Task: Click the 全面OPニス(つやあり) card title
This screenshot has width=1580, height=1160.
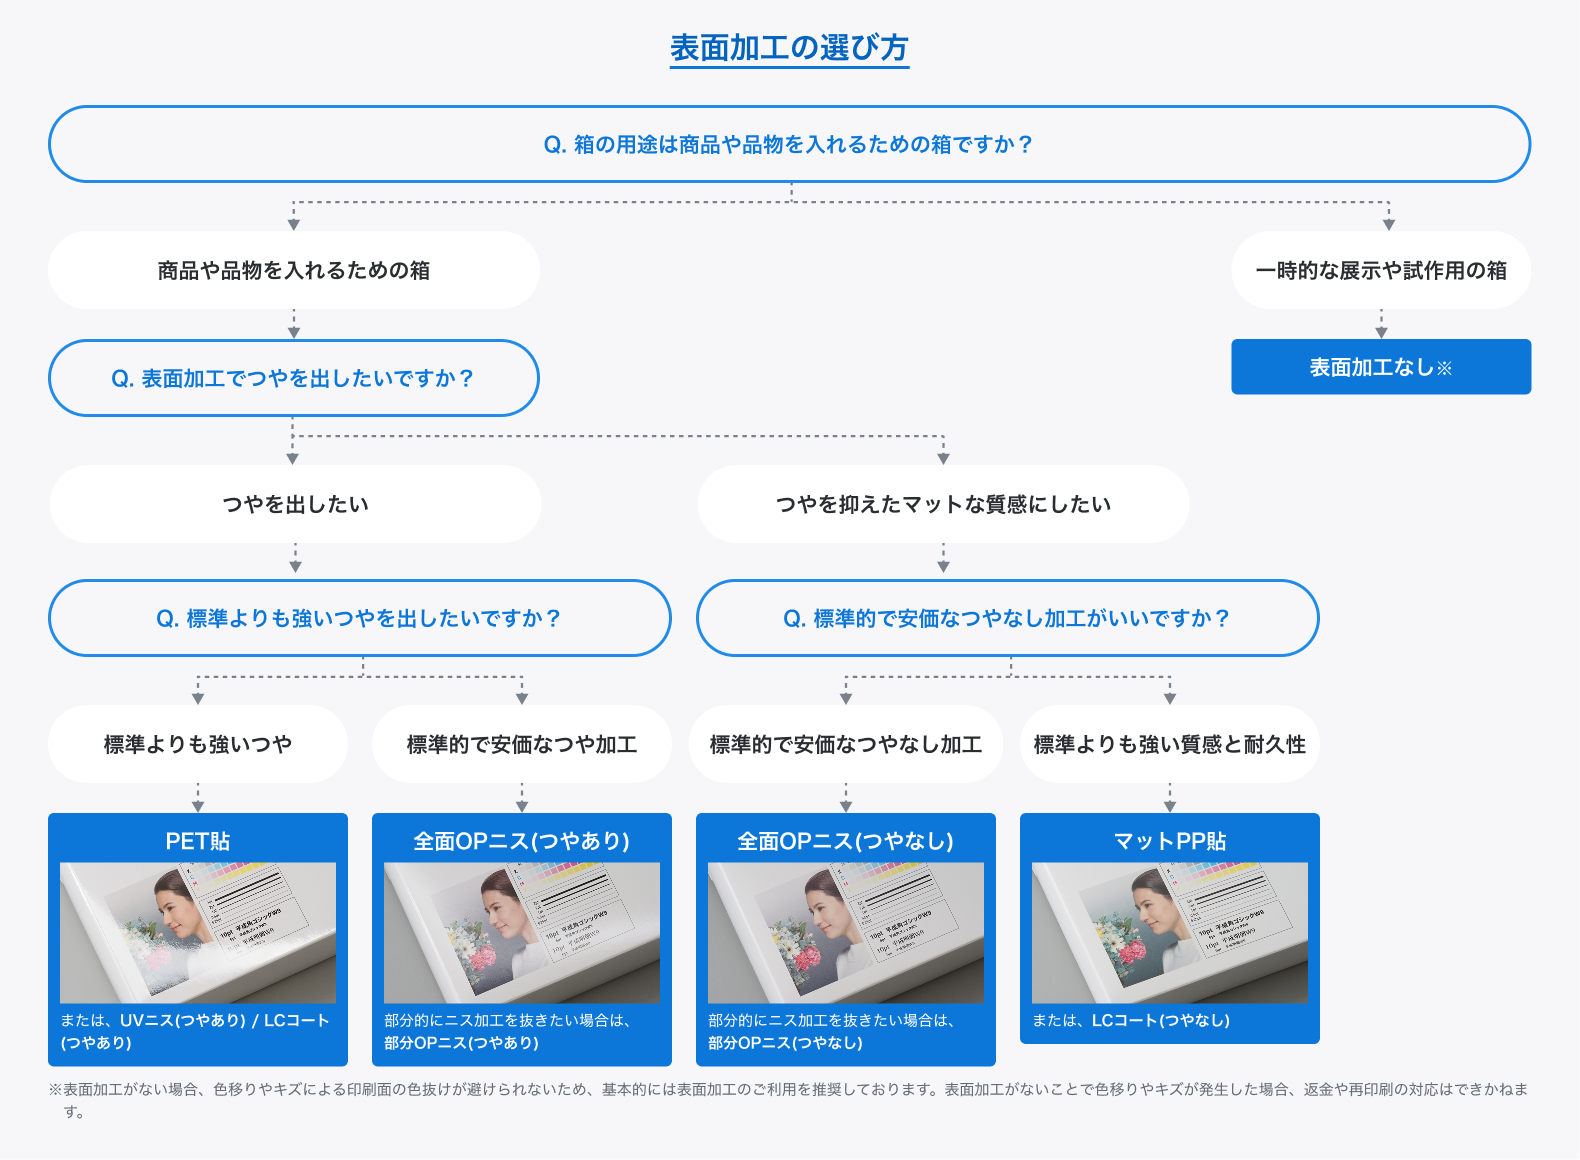Action: [522, 841]
